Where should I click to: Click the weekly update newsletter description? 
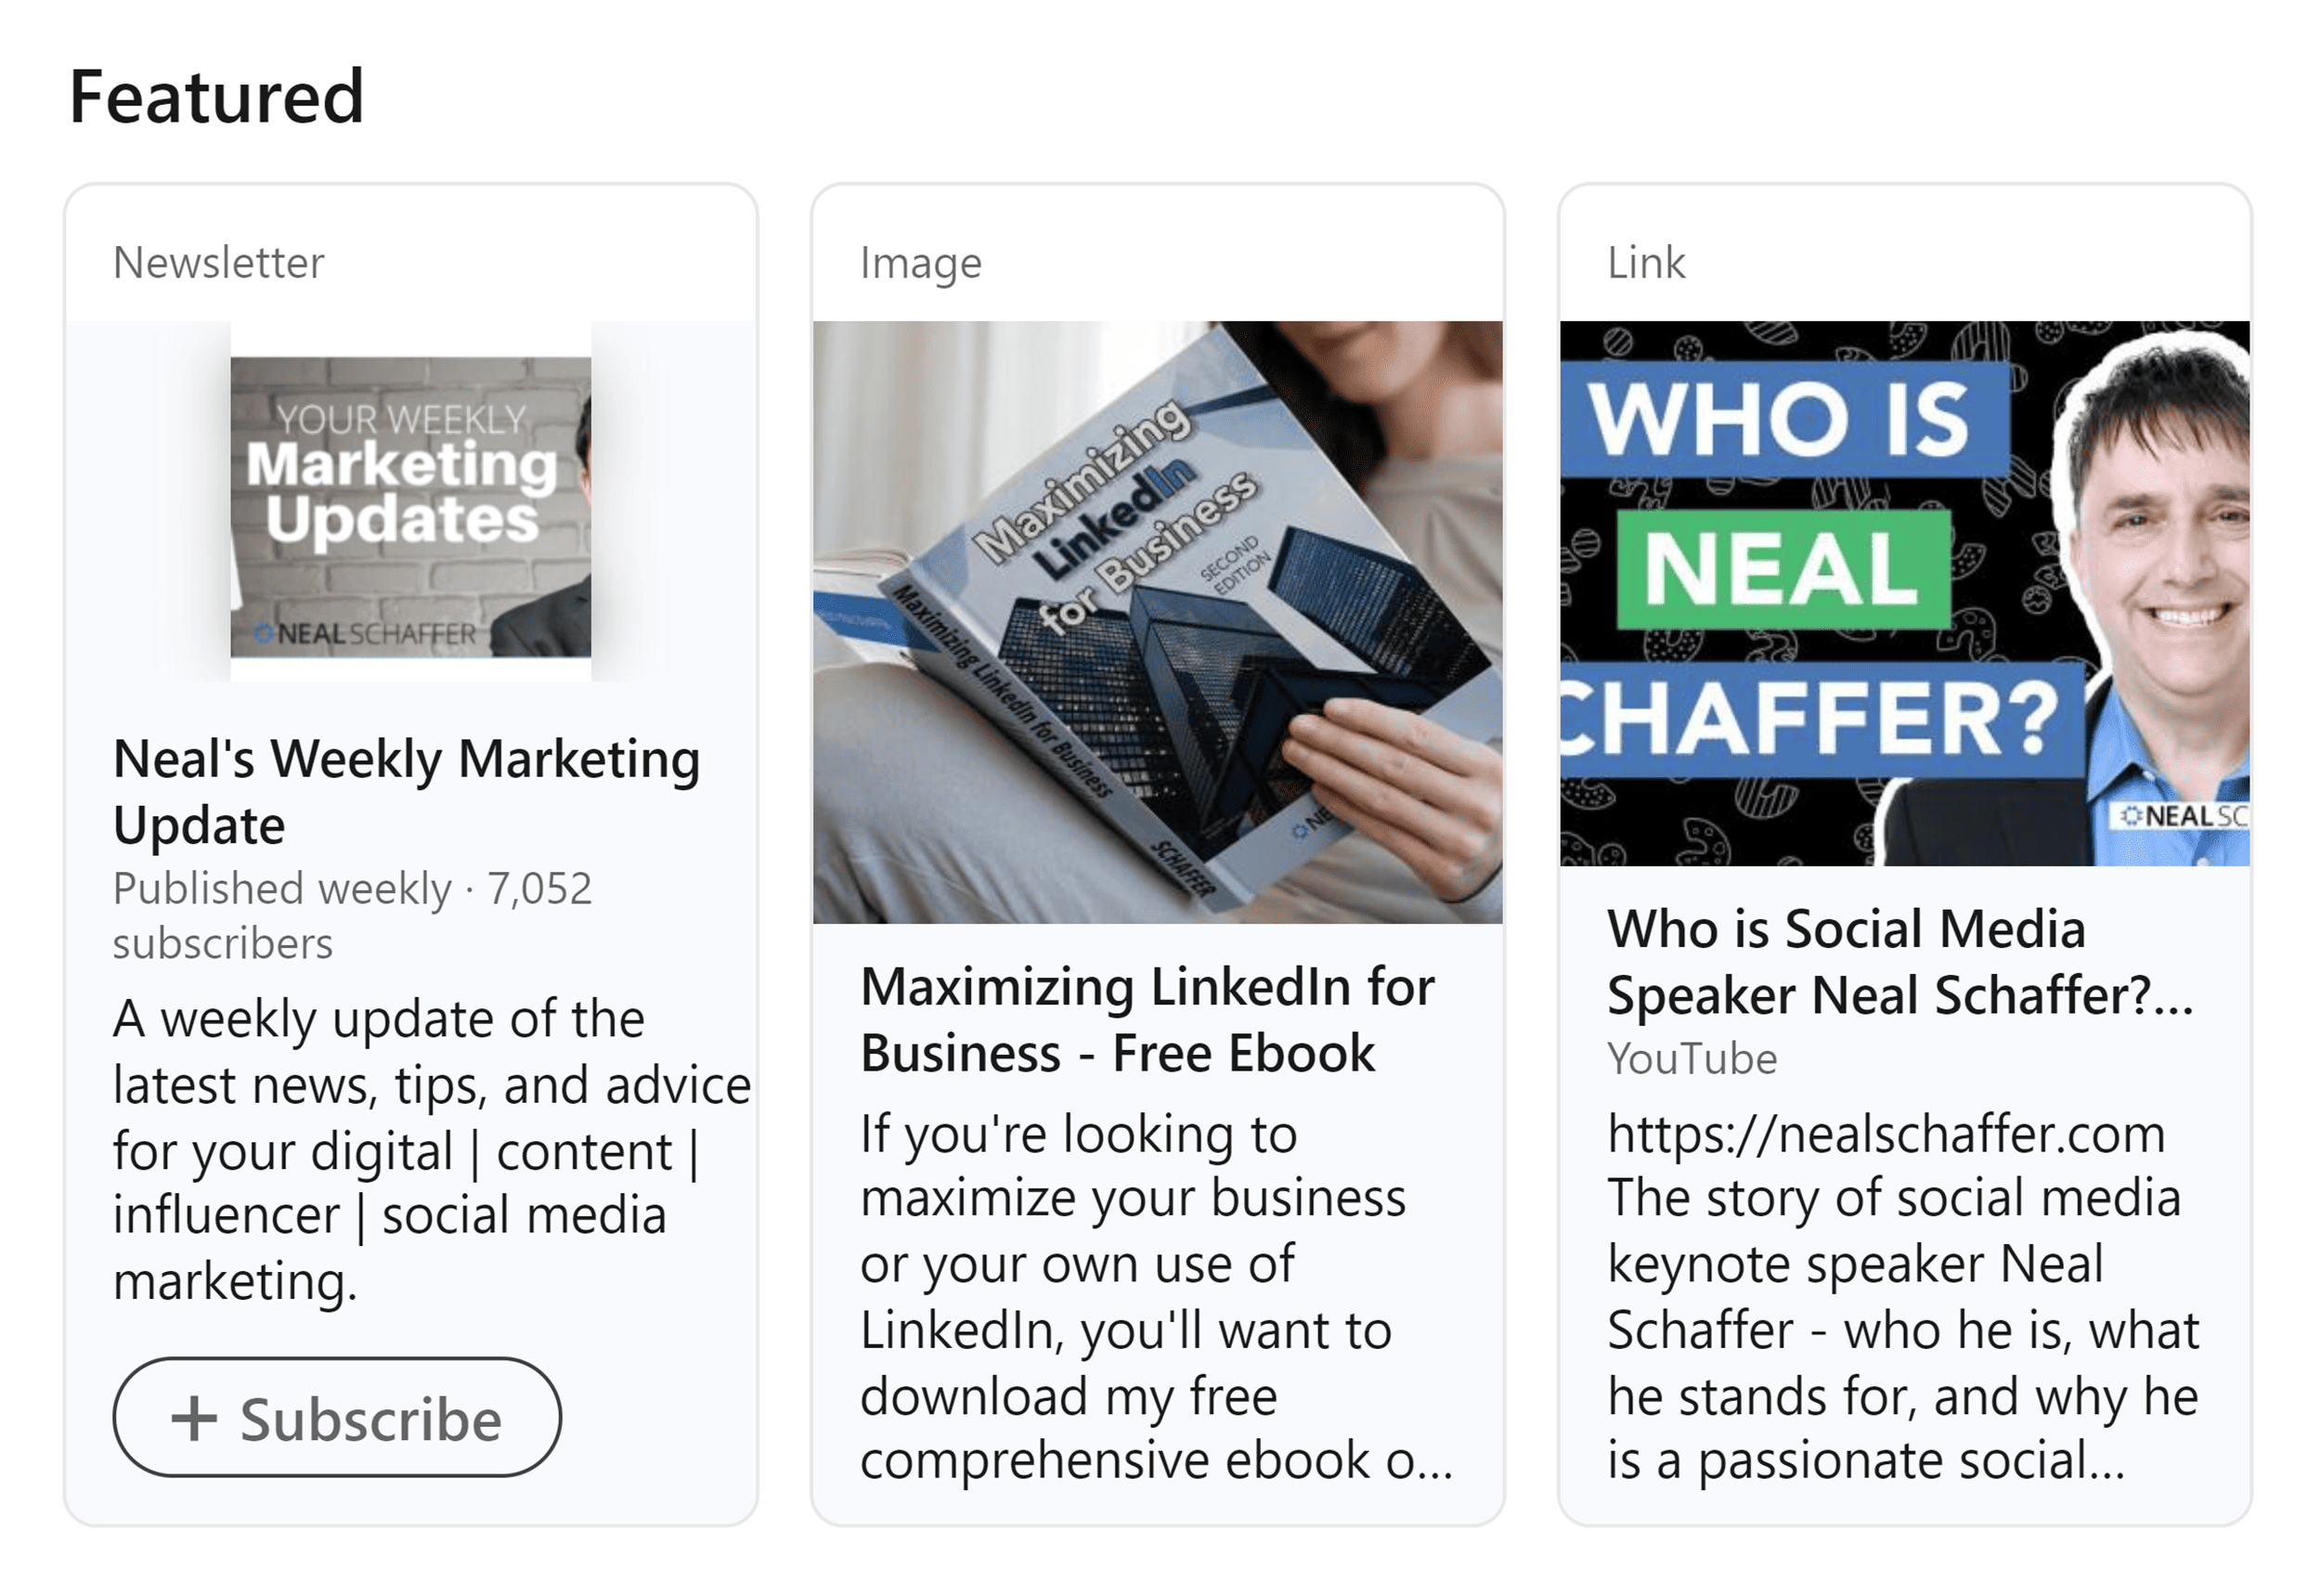pyautogui.click(x=430, y=1150)
